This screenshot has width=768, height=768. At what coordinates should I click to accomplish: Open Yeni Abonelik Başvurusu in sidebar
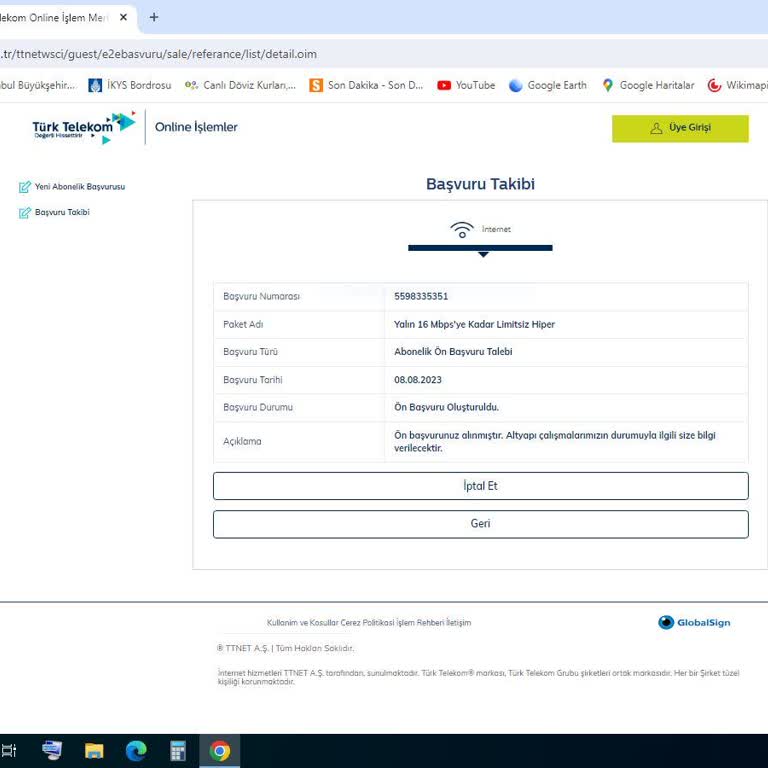point(80,187)
